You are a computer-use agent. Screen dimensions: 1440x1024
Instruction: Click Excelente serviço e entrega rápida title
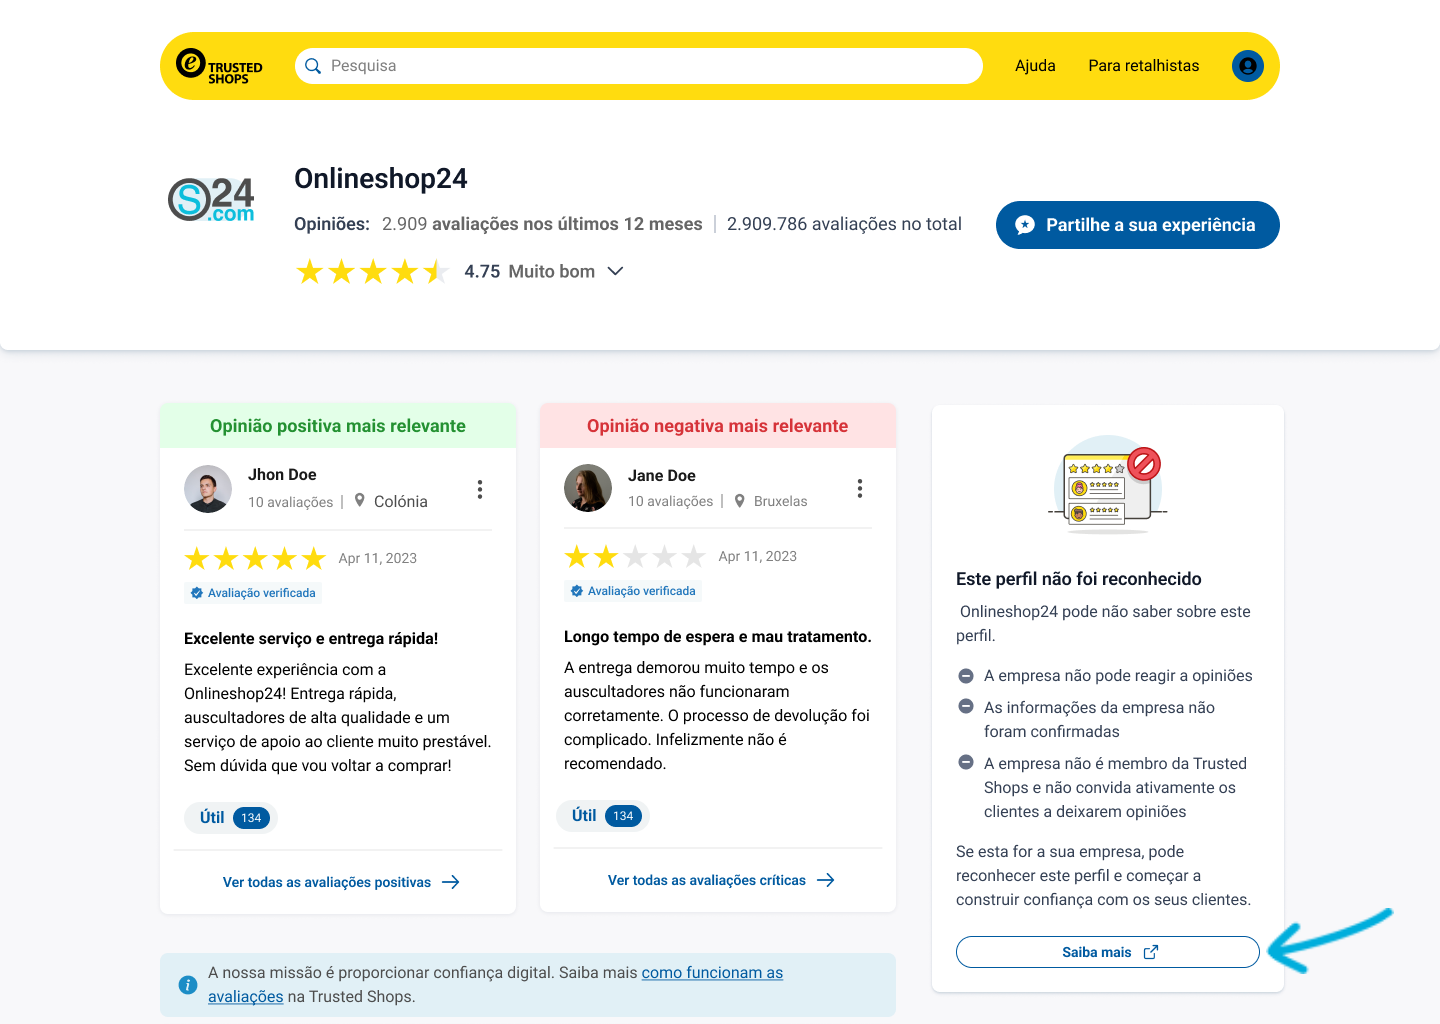point(311,639)
